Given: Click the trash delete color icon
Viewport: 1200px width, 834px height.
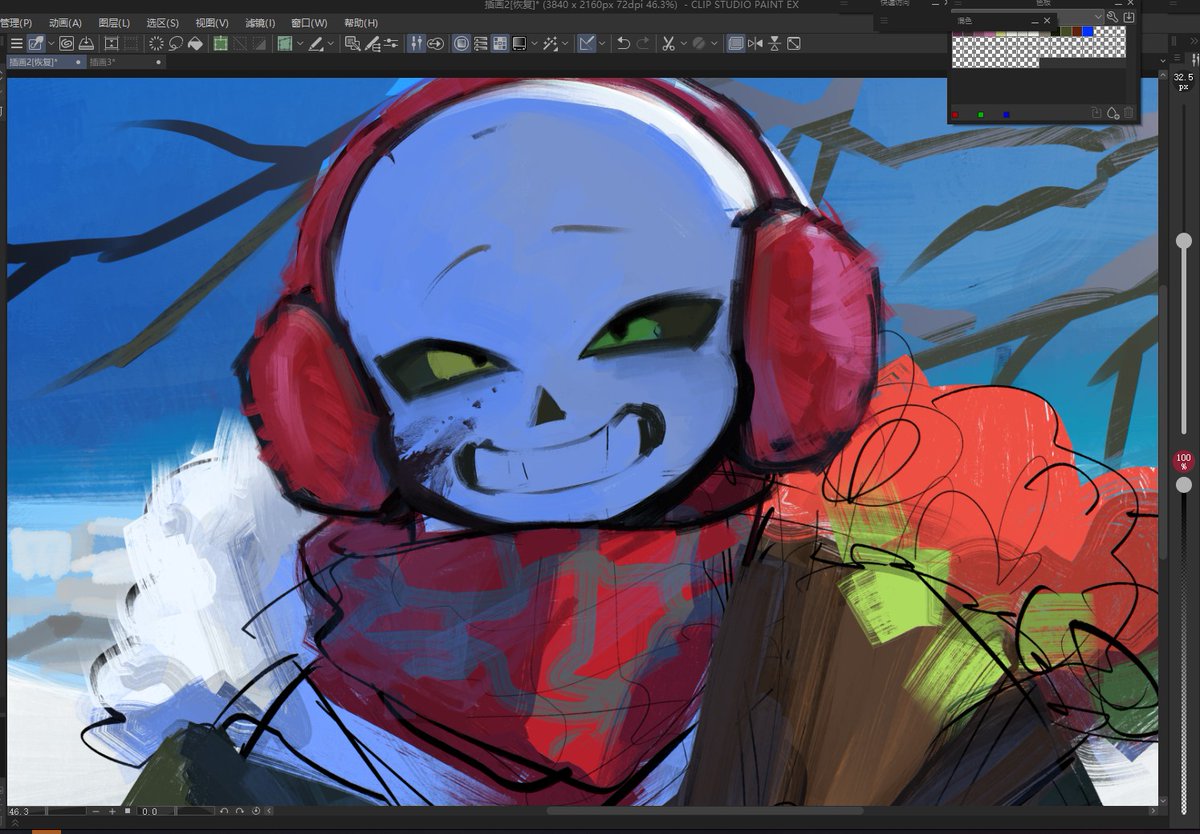Looking at the screenshot, I should (1128, 113).
